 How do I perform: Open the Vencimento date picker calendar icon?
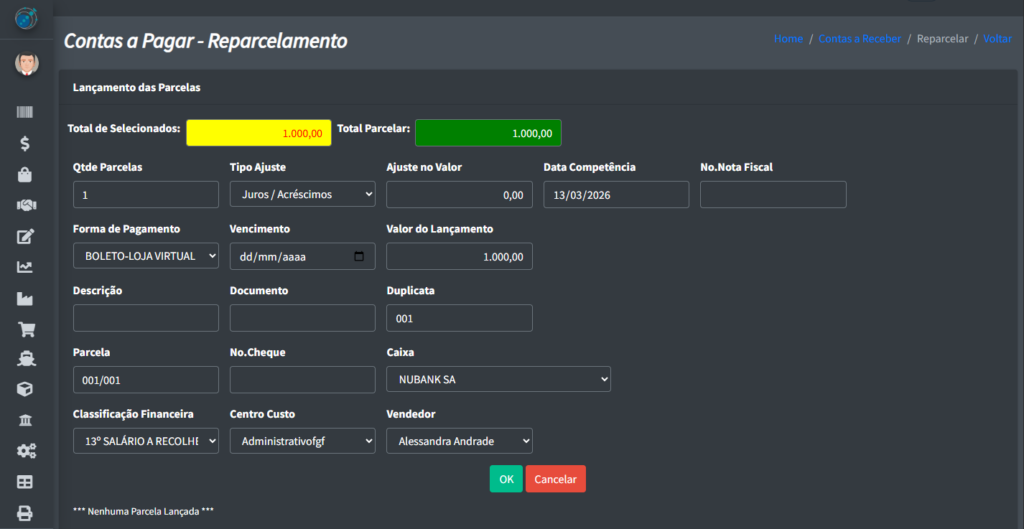tap(360, 257)
